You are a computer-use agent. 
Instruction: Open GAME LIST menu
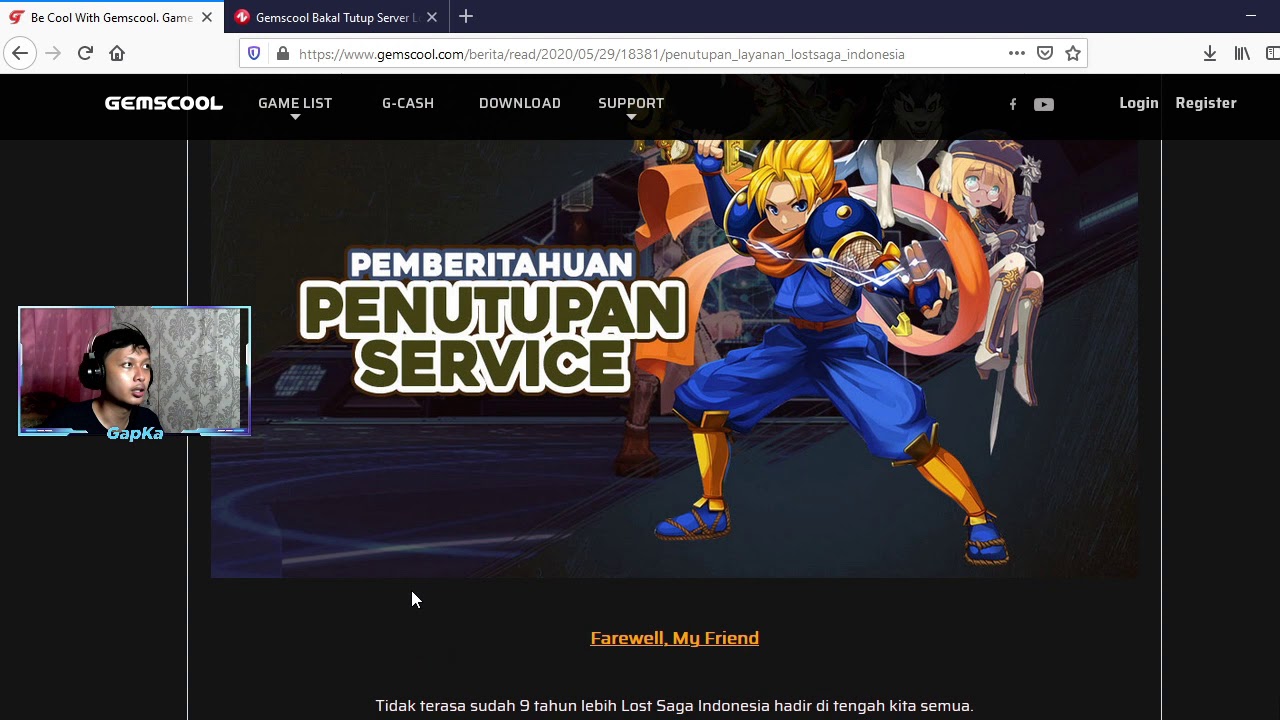pos(295,103)
